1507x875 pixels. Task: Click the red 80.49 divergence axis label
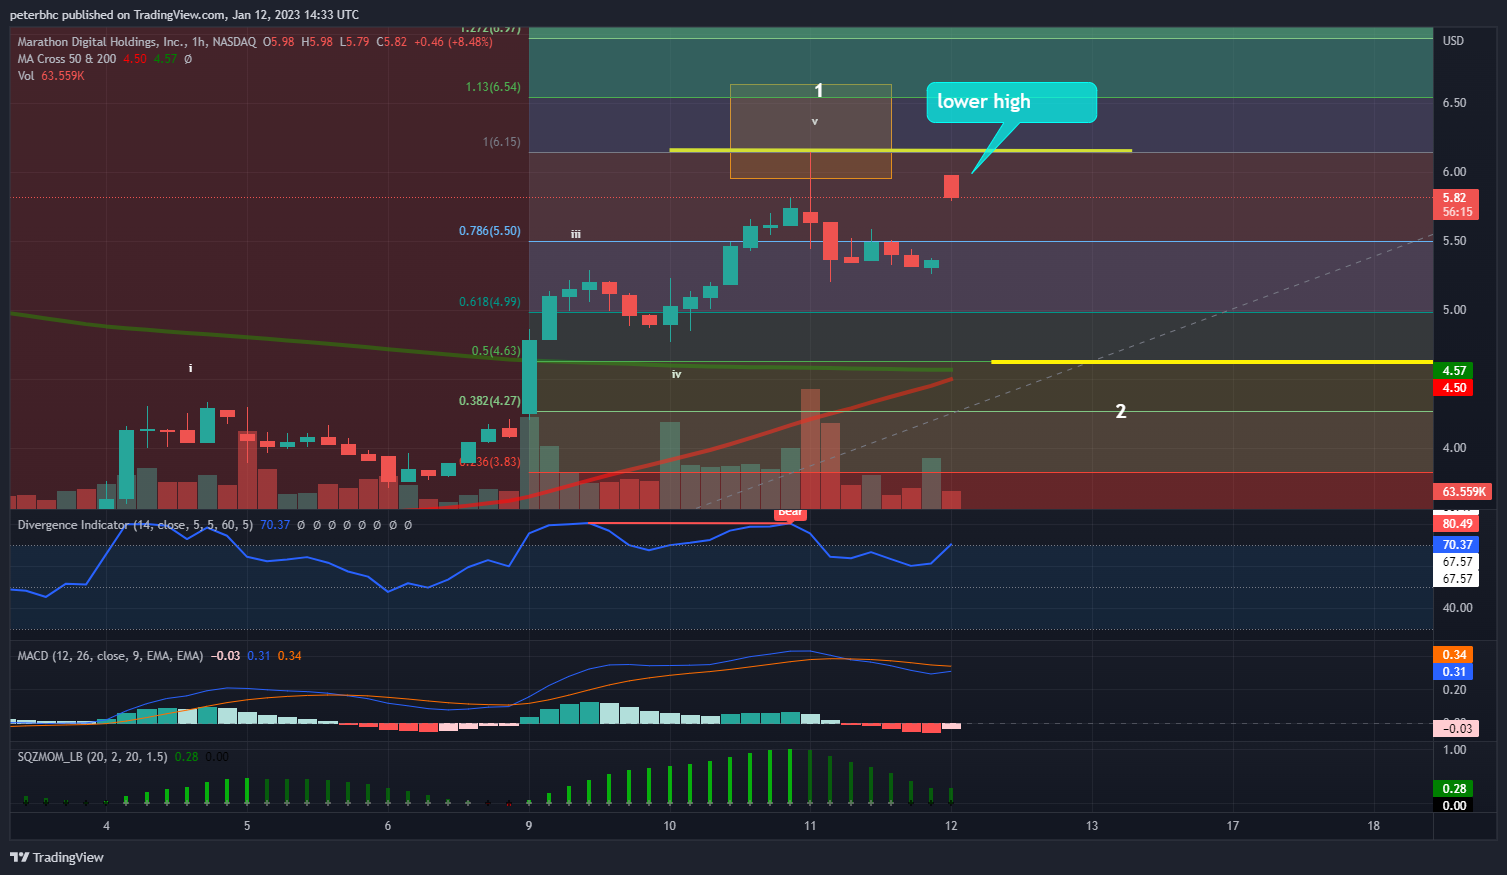1457,524
